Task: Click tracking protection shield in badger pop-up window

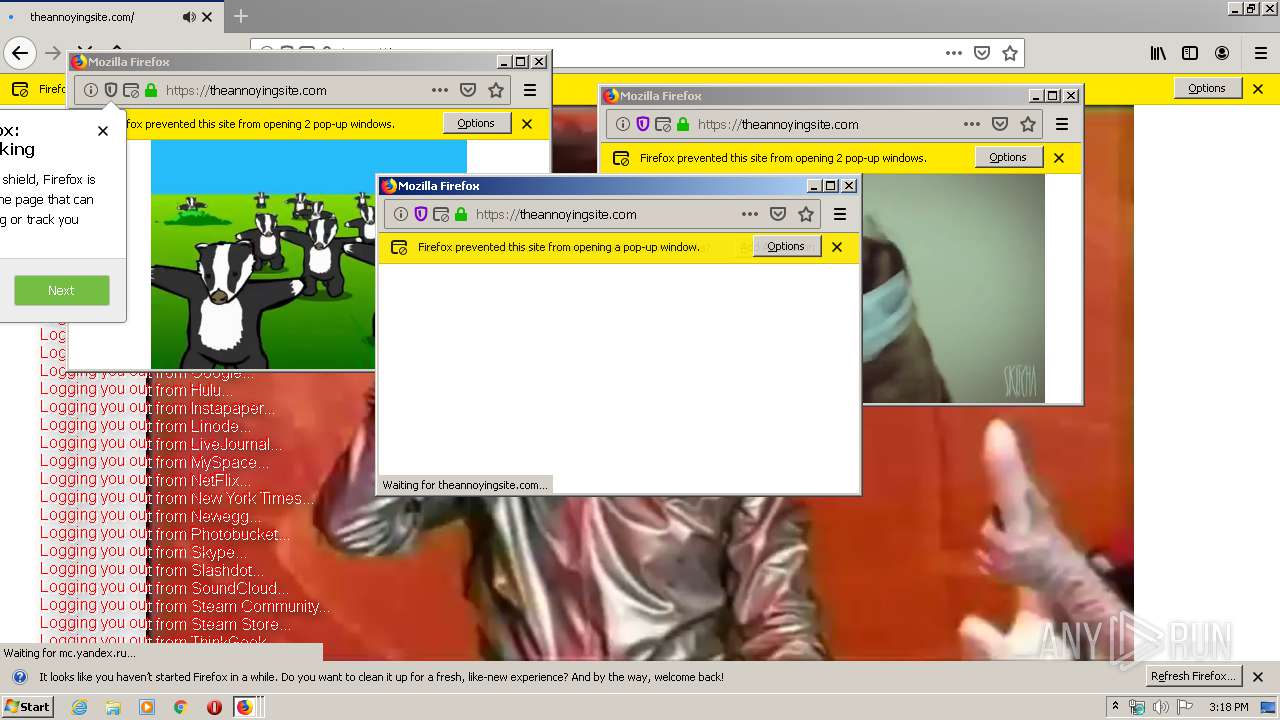Action: pos(111,90)
